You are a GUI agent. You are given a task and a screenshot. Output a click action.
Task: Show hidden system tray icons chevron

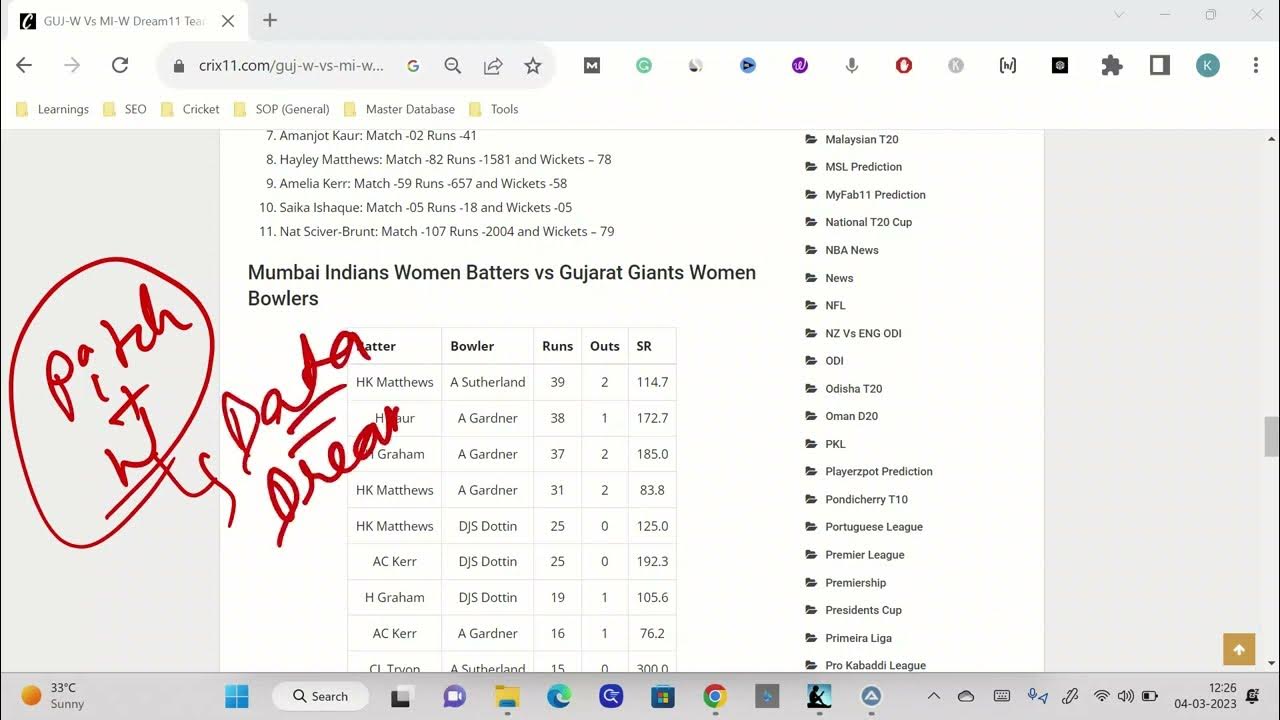tap(934, 696)
